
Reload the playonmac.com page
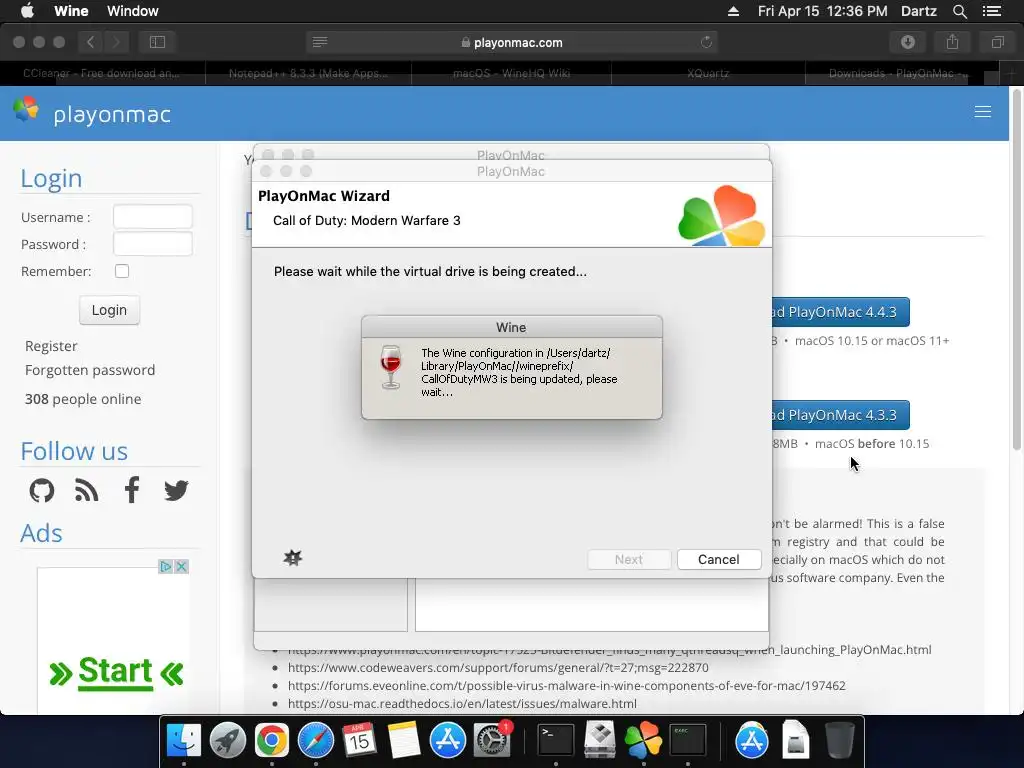[706, 42]
